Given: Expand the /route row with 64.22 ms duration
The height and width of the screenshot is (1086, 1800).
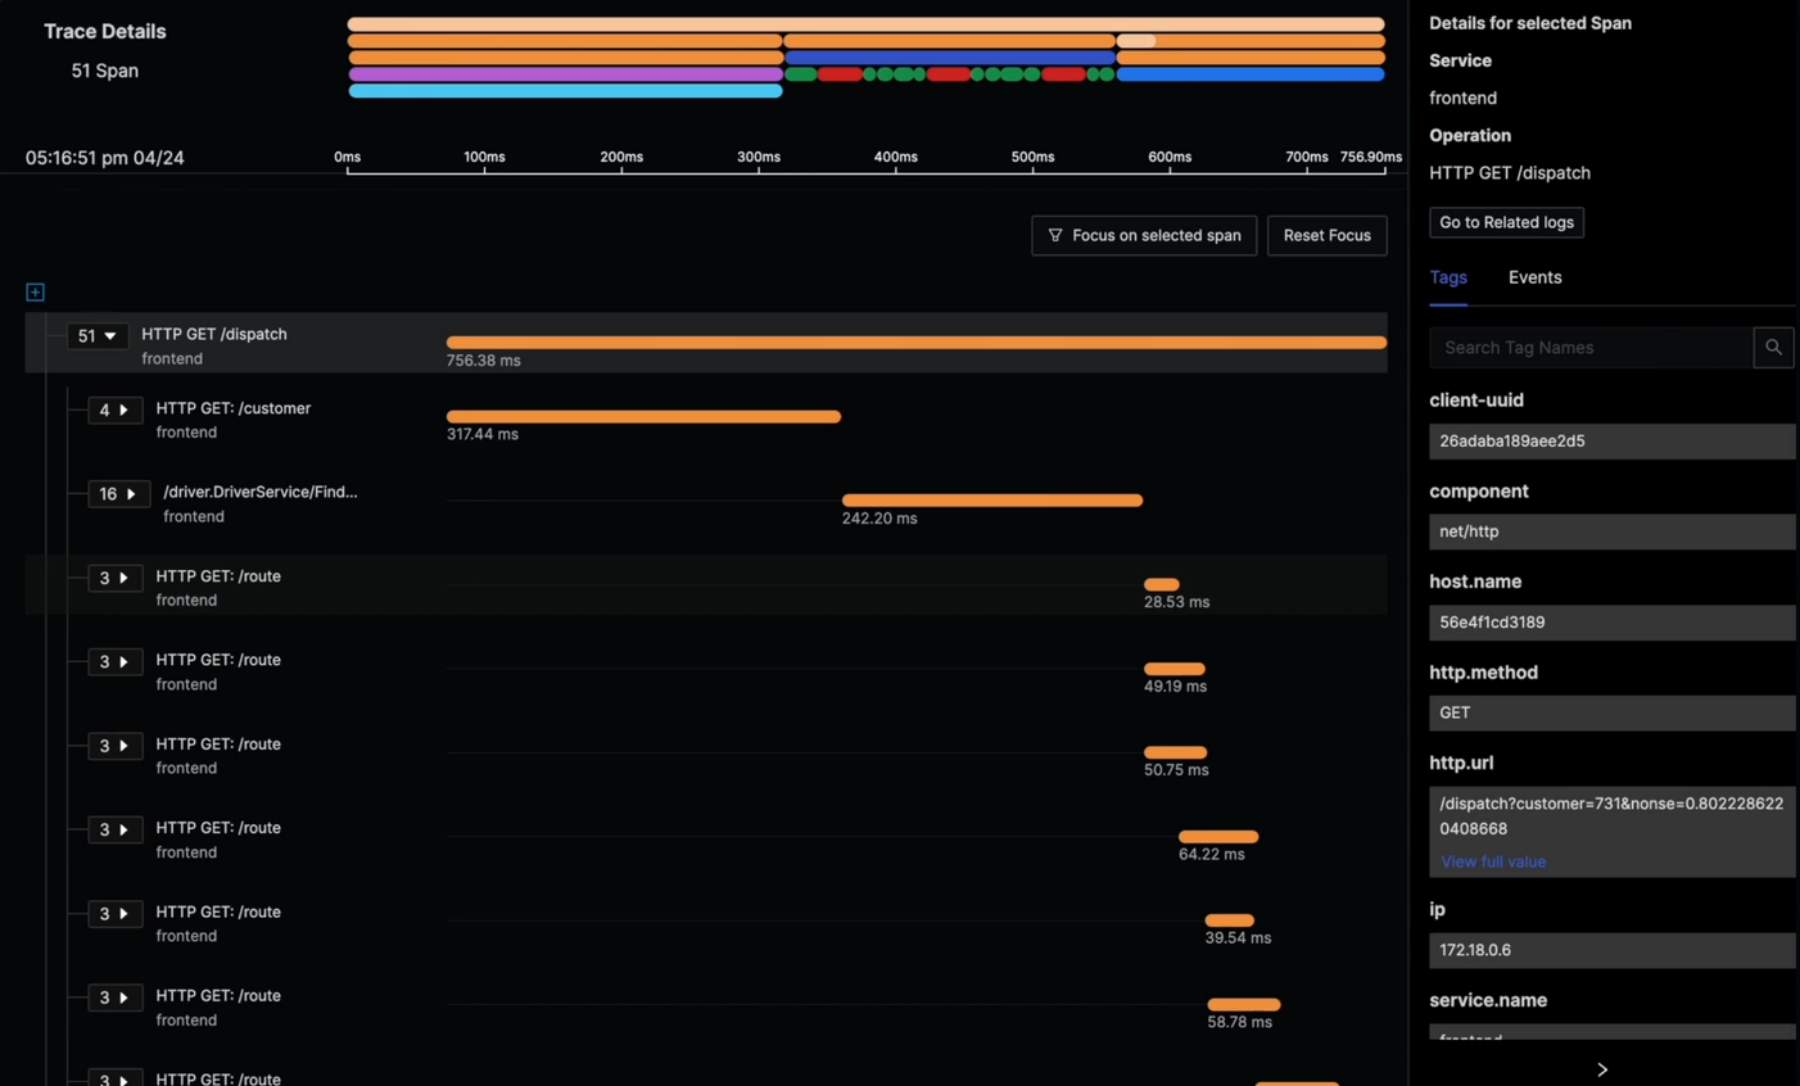Looking at the screenshot, I should point(115,830).
